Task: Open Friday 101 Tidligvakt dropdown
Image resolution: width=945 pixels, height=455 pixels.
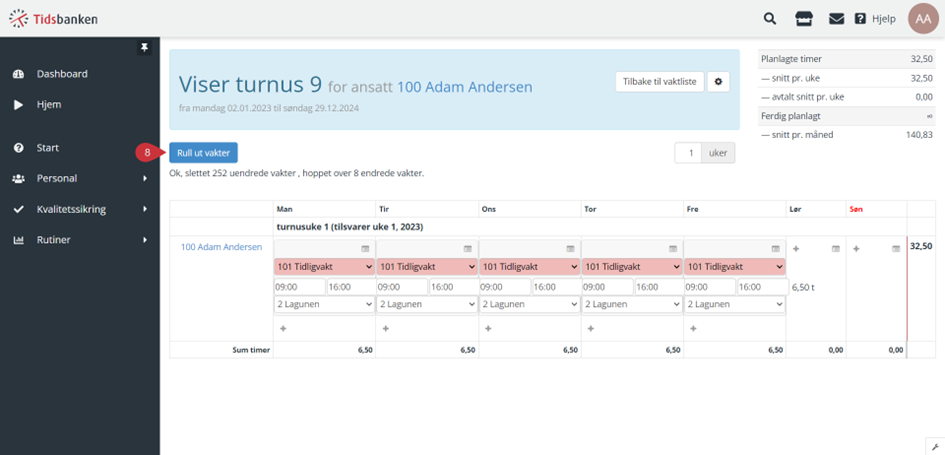Action: pyautogui.click(x=735, y=266)
